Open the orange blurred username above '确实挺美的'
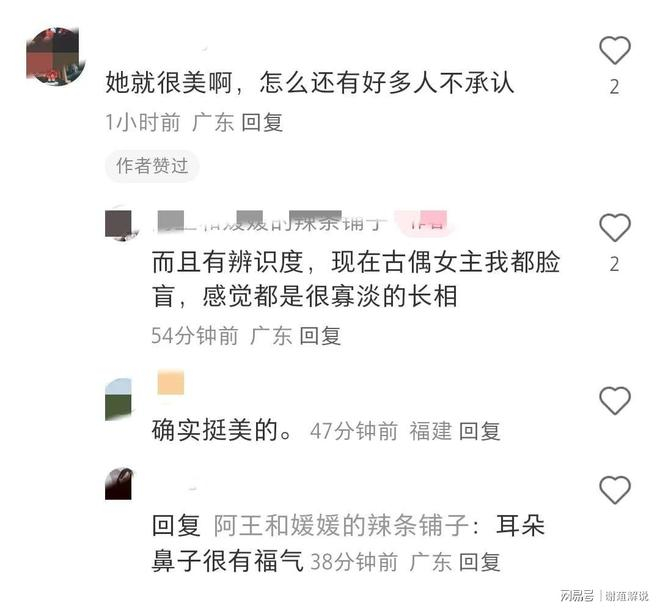The image size is (660, 608). click(170, 382)
